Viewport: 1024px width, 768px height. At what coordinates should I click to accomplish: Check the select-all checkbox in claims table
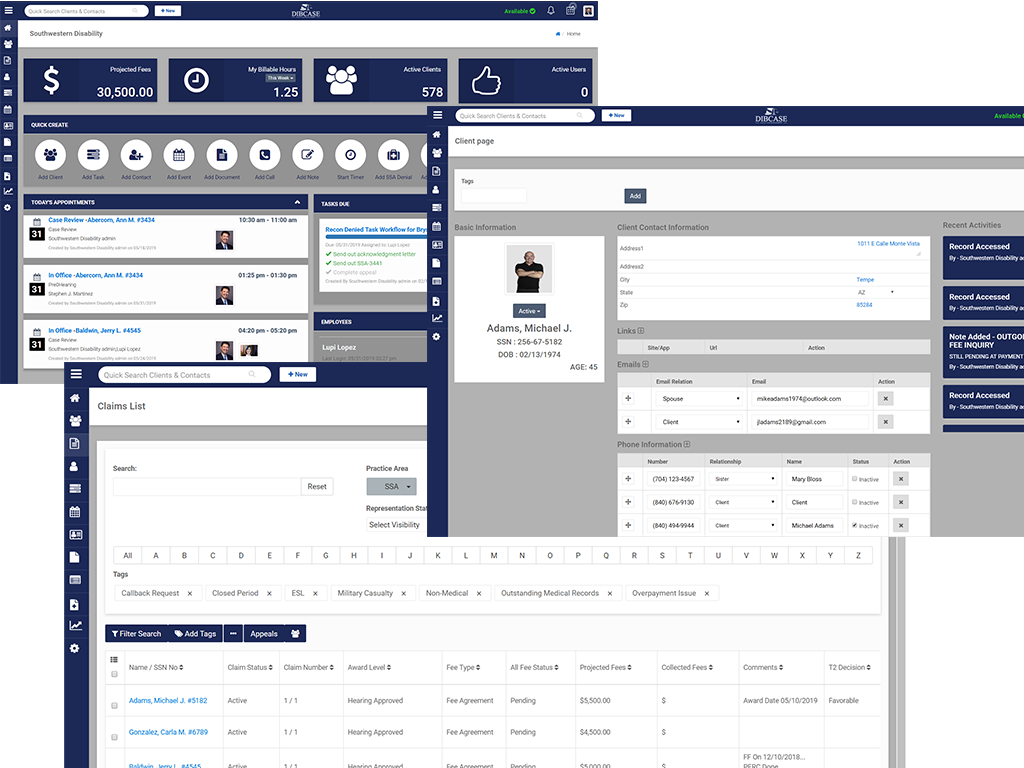coord(114,674)
